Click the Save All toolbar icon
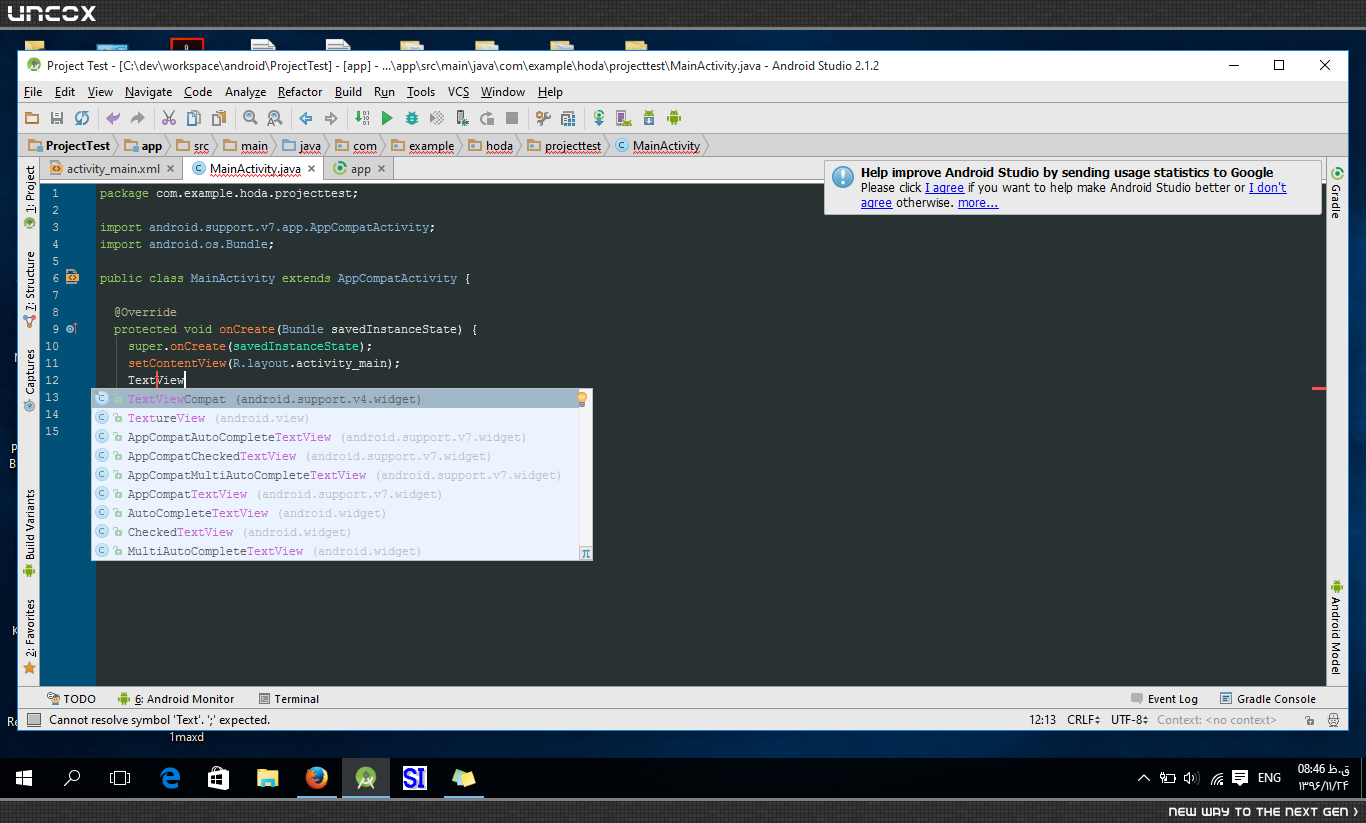The width and height of the screenshot is (1366, 823). click(57, 118)
